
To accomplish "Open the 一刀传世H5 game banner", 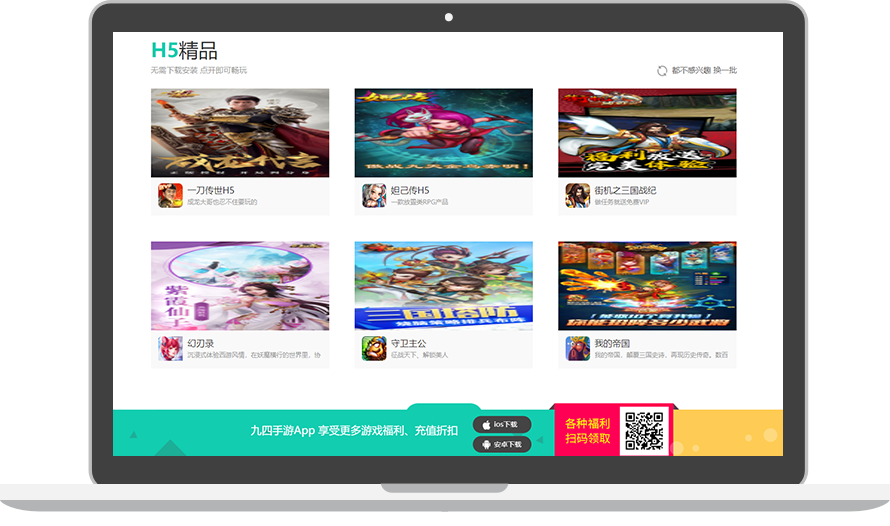I will (x=240, y=133).
